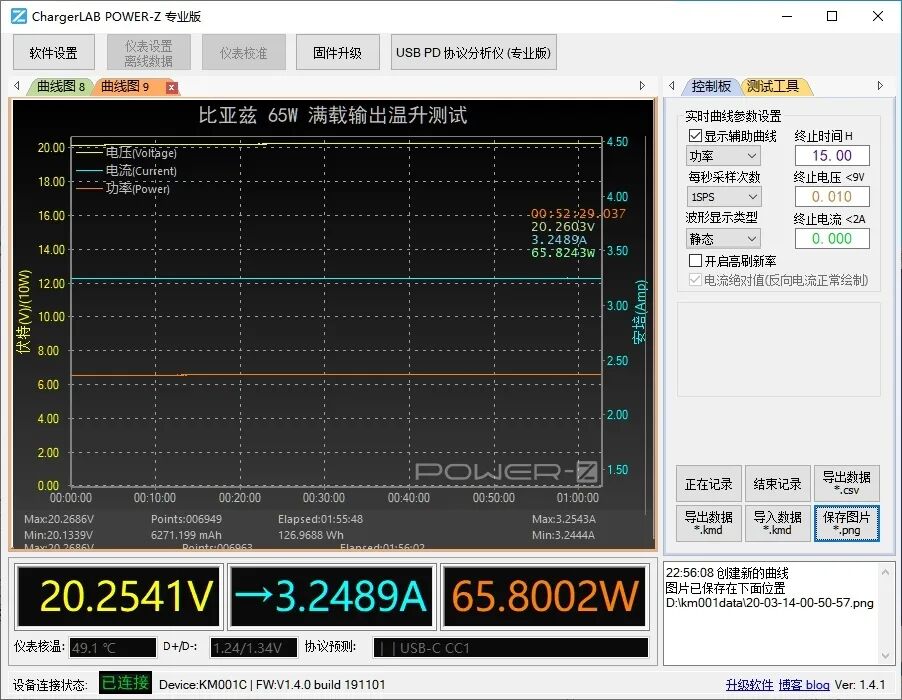Enable 开启高刷新率 checkbox
902x700 pixels.
[x=695, y=261]
